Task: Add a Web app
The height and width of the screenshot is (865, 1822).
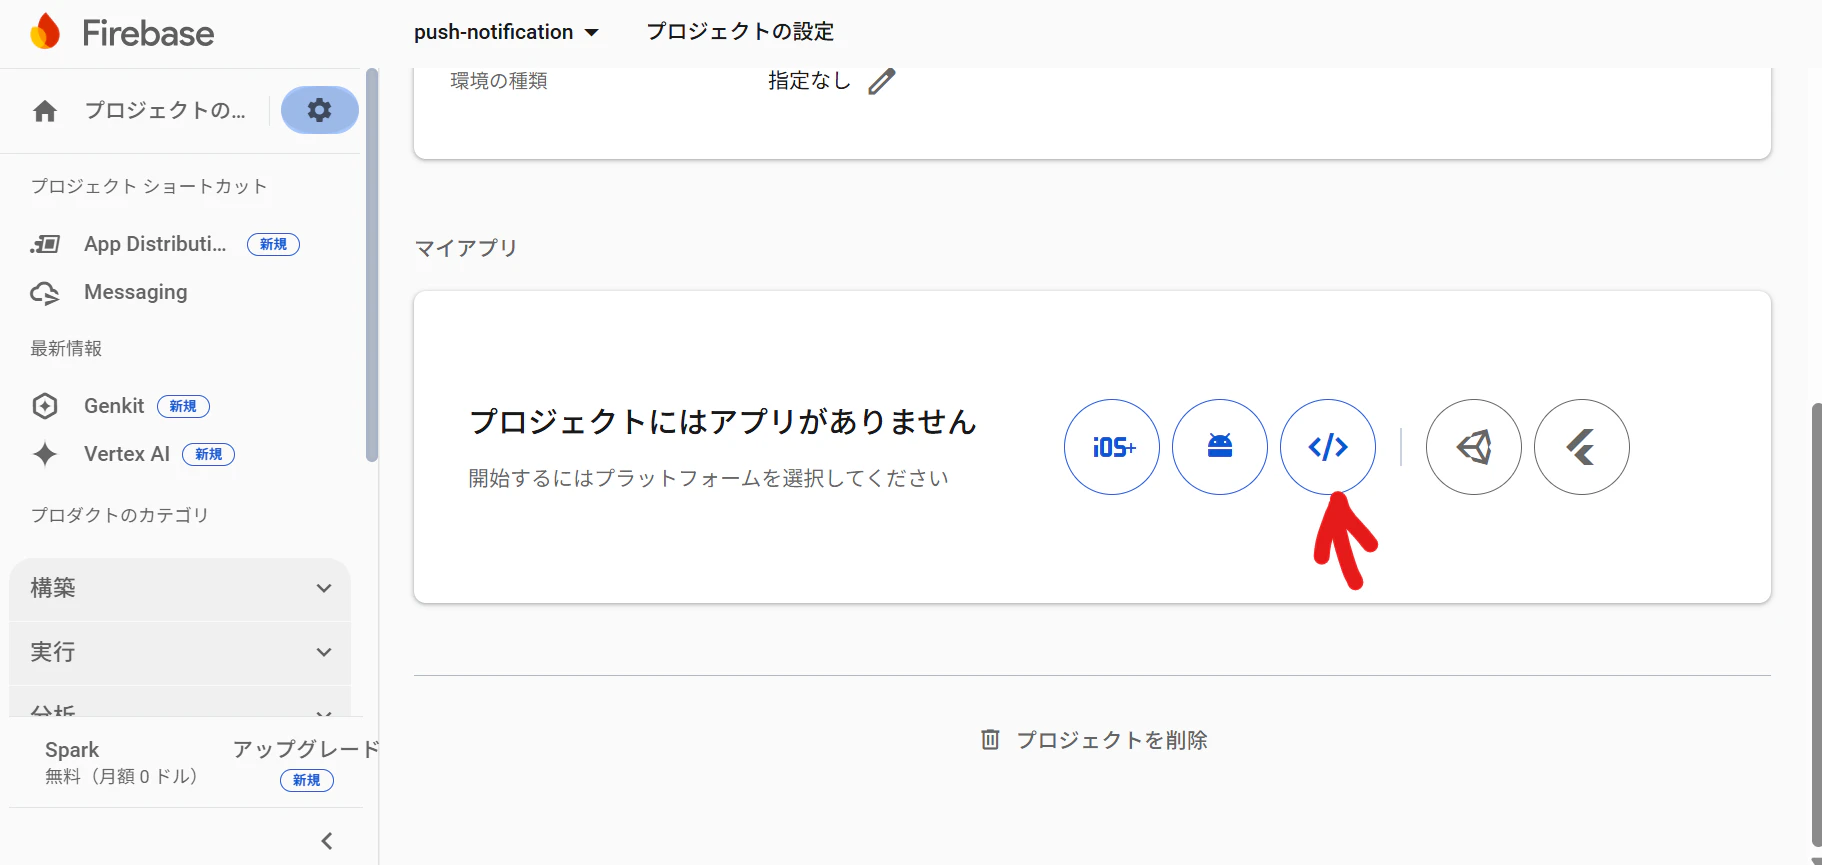Action: (1328, 447)
